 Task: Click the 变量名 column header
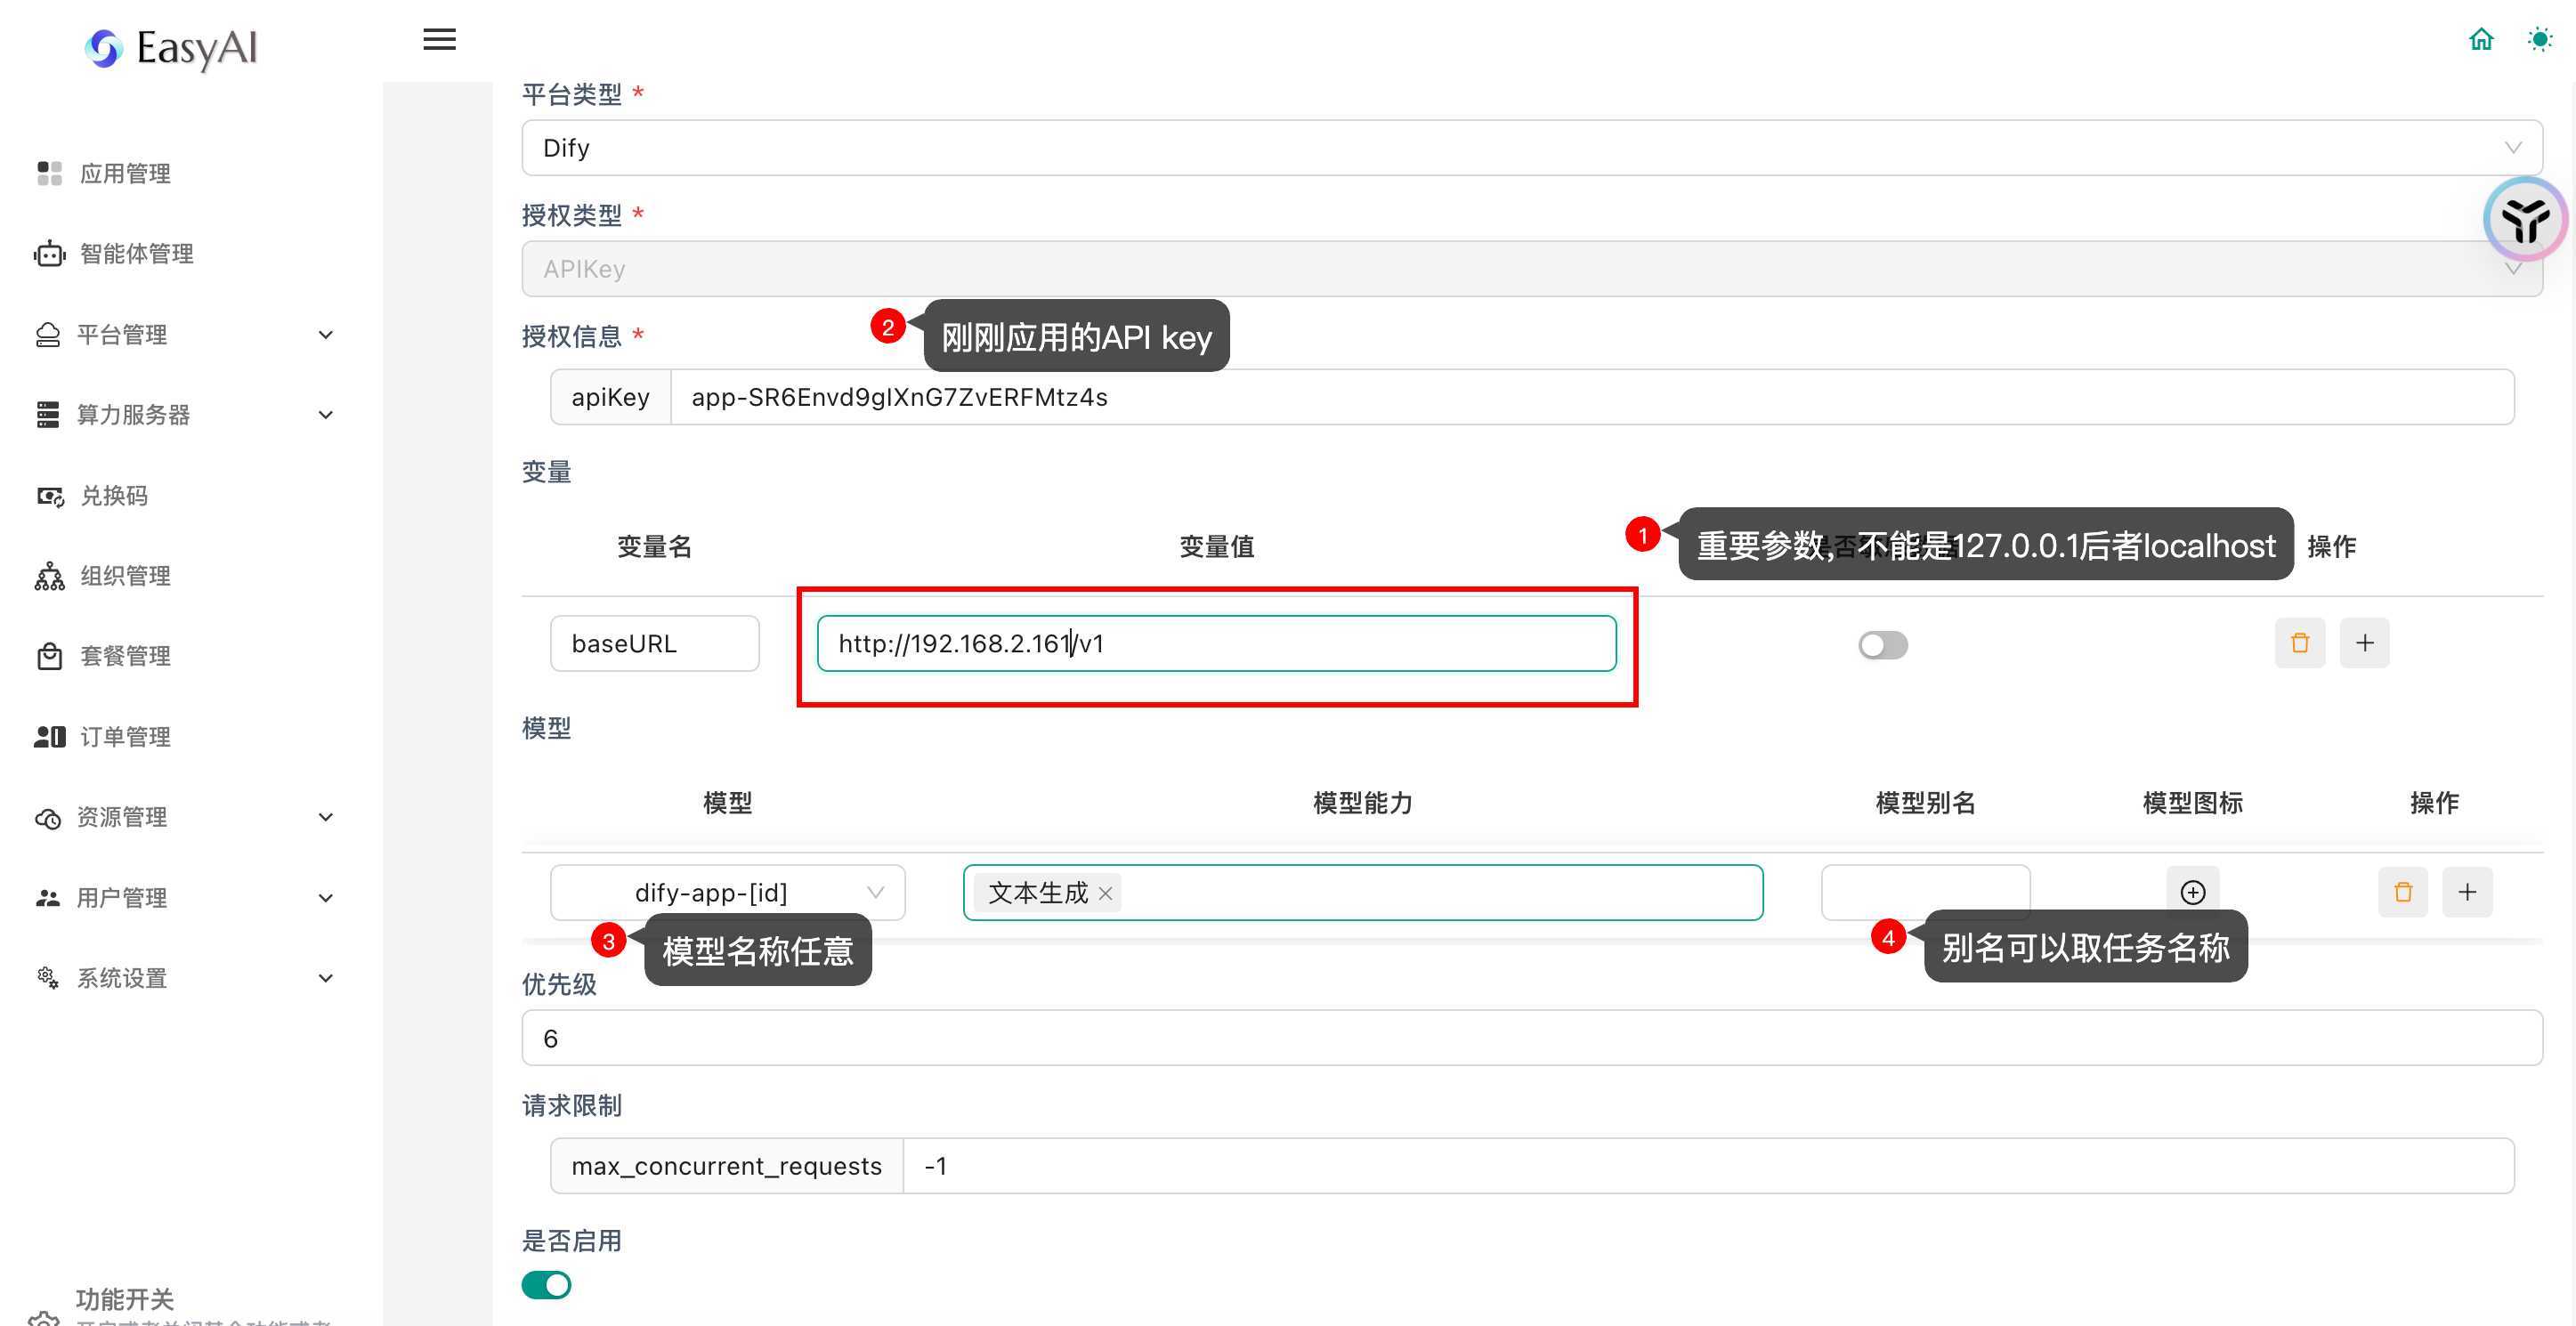pos(654,547)
